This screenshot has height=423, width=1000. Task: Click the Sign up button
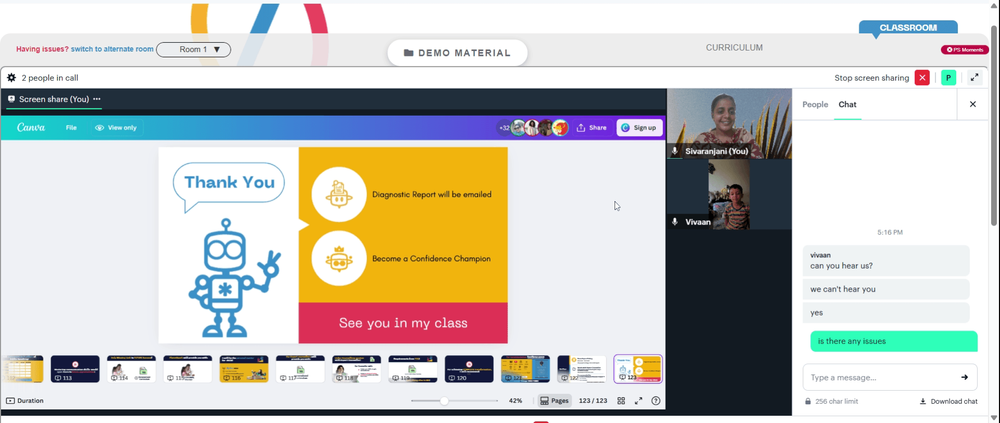click(639, 128)
